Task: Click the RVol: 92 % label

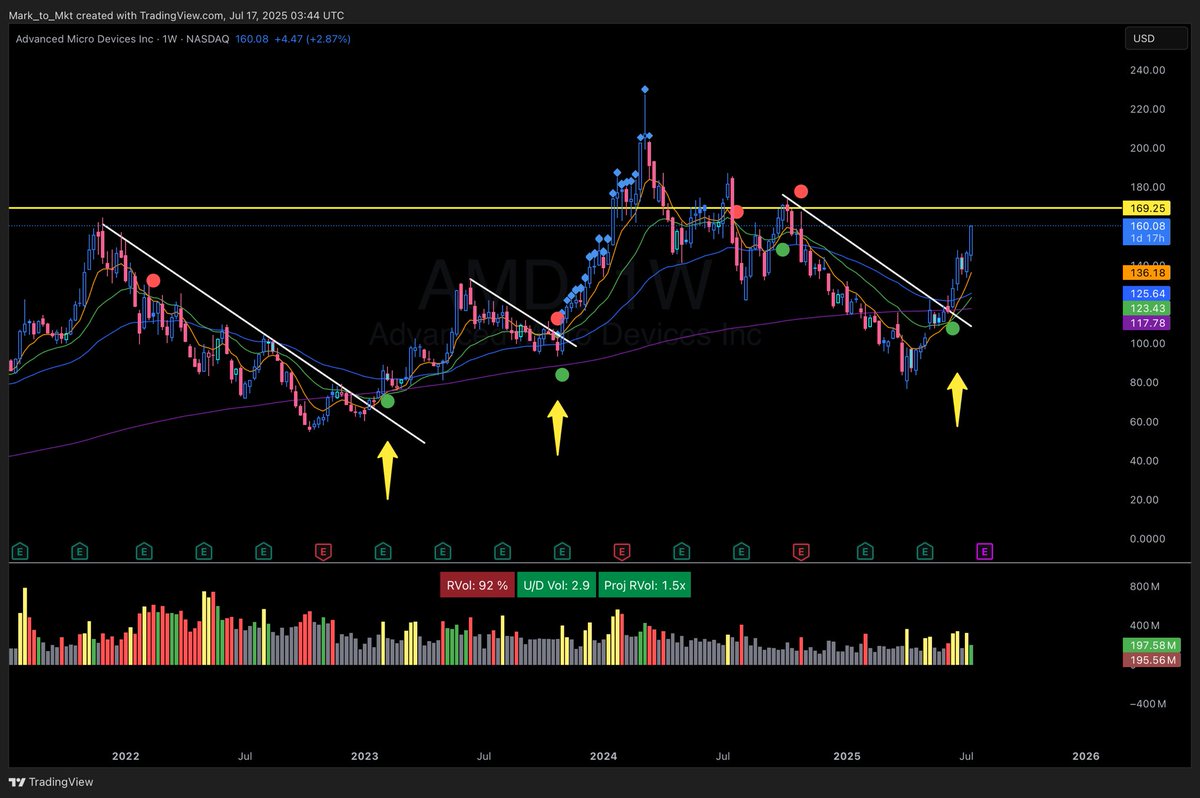Action: [475, 585]
